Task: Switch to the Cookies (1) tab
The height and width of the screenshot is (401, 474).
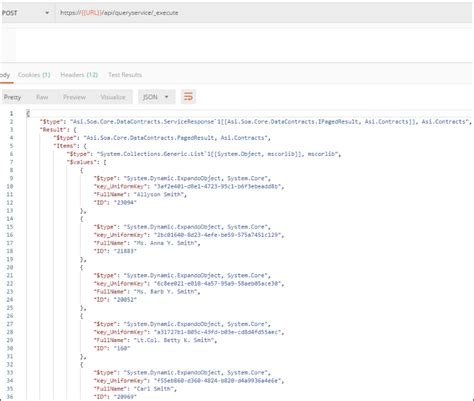Action: click(34, 75)
